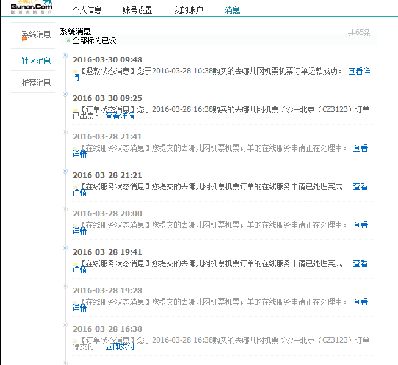Click the Qunar.com logo in the header

[31, 7]
